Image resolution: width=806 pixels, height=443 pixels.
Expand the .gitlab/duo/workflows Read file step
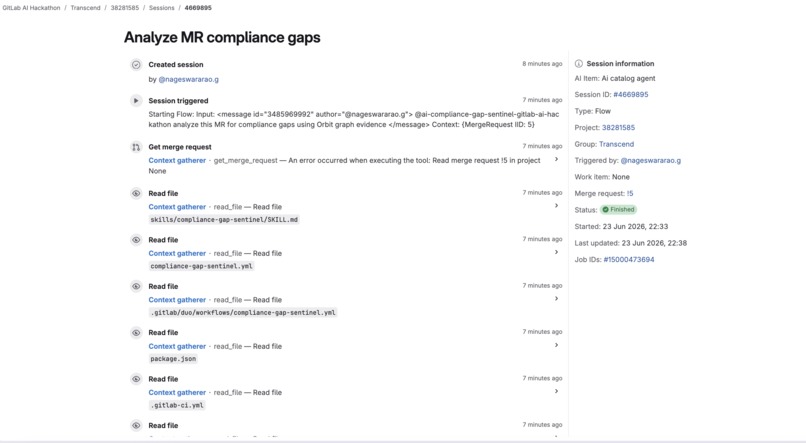click(556, 299)
